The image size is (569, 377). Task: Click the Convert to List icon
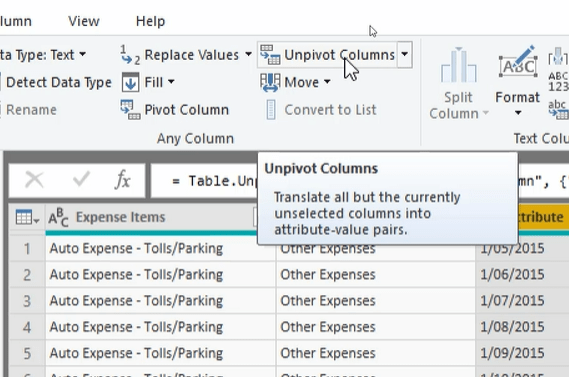click(271, 110)
